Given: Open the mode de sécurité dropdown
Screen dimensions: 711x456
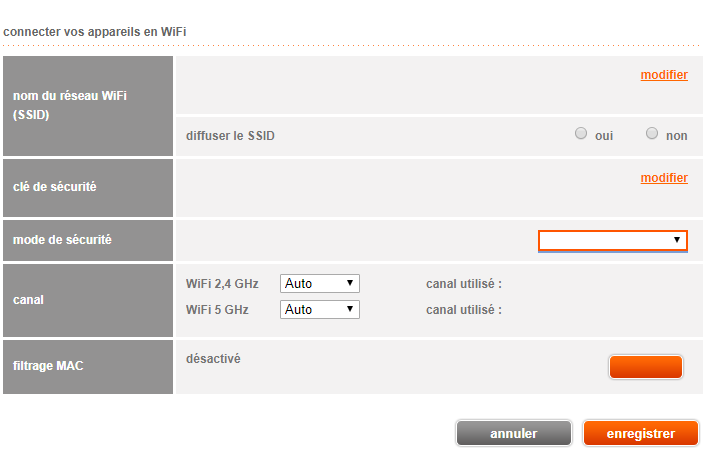Looking at the screenshot, I should [613, 240].
